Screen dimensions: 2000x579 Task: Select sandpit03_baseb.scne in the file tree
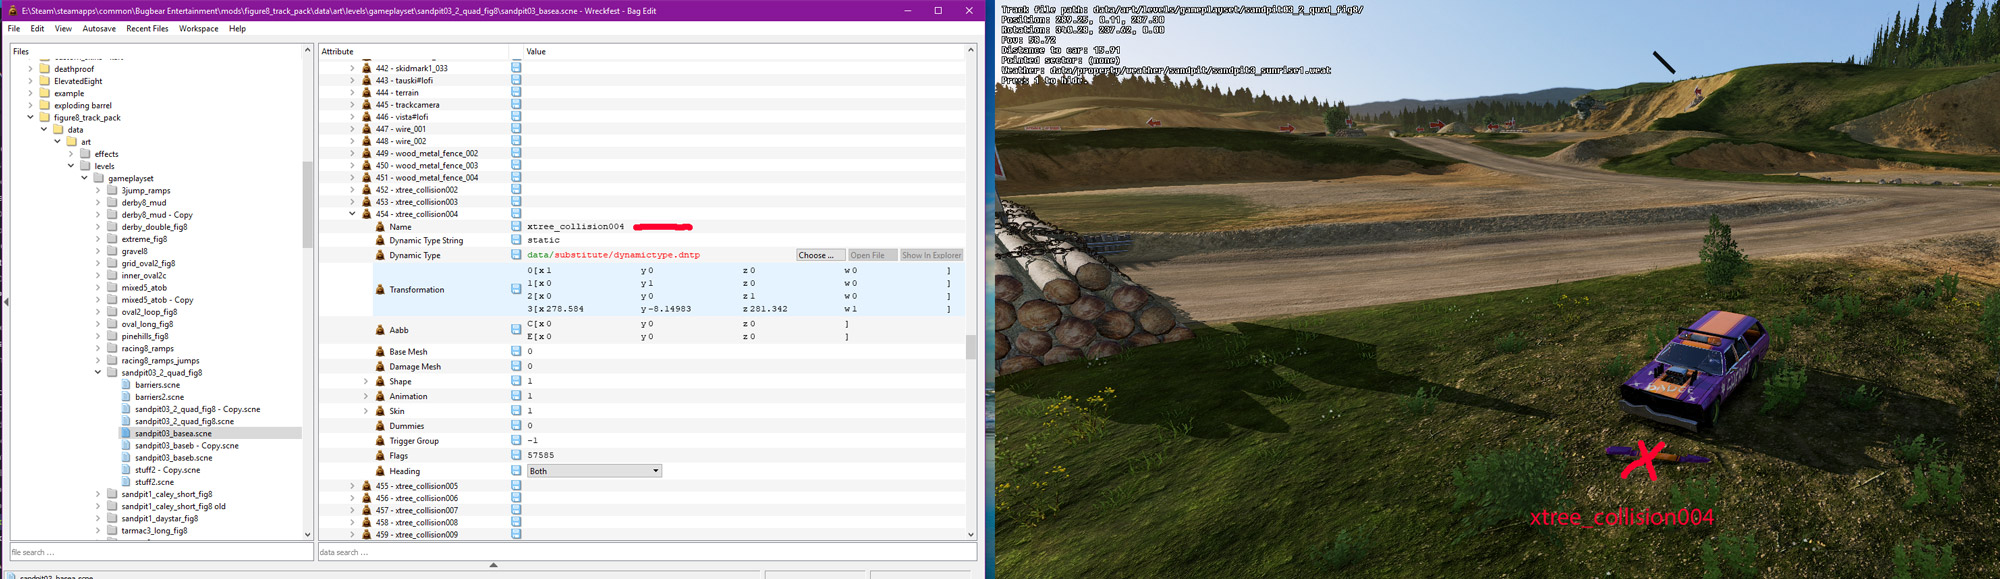pos(173,458)
